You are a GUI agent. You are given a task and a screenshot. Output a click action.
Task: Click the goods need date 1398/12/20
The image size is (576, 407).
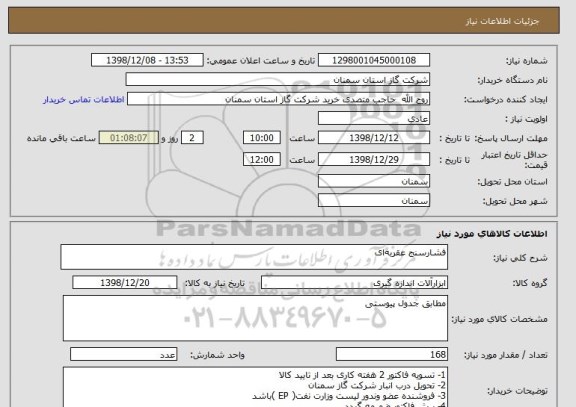click(125, 282)
